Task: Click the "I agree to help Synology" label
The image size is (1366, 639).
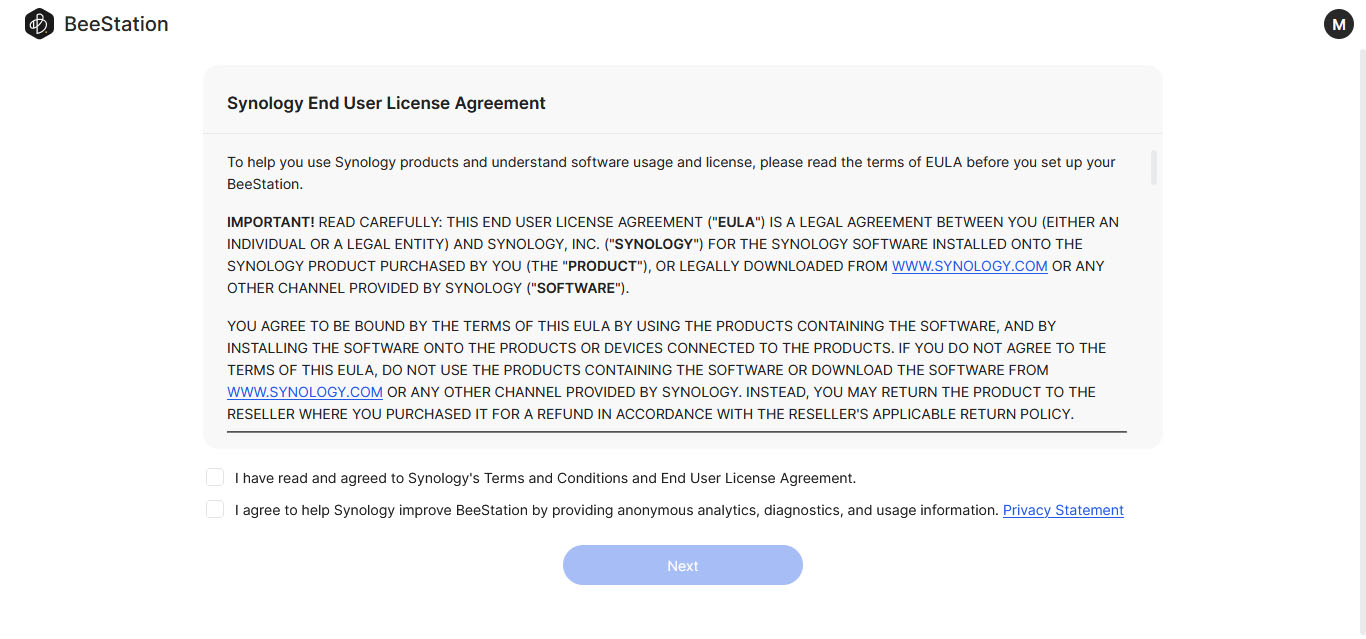Action: pos(616,510)
